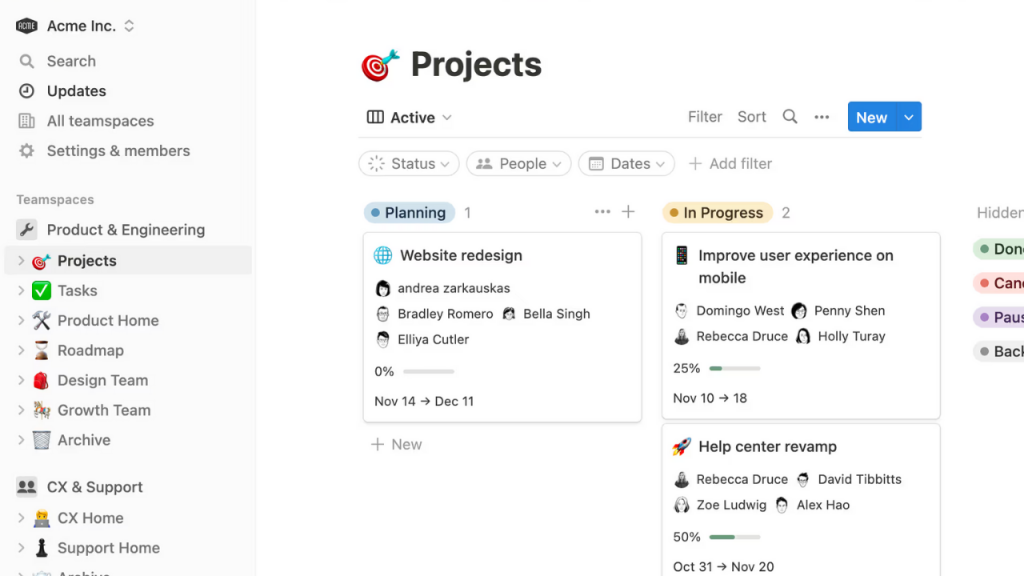Click the trash bin icon beside Archive
This screenshot has height=576, width=1024.
tap(41, 440)
